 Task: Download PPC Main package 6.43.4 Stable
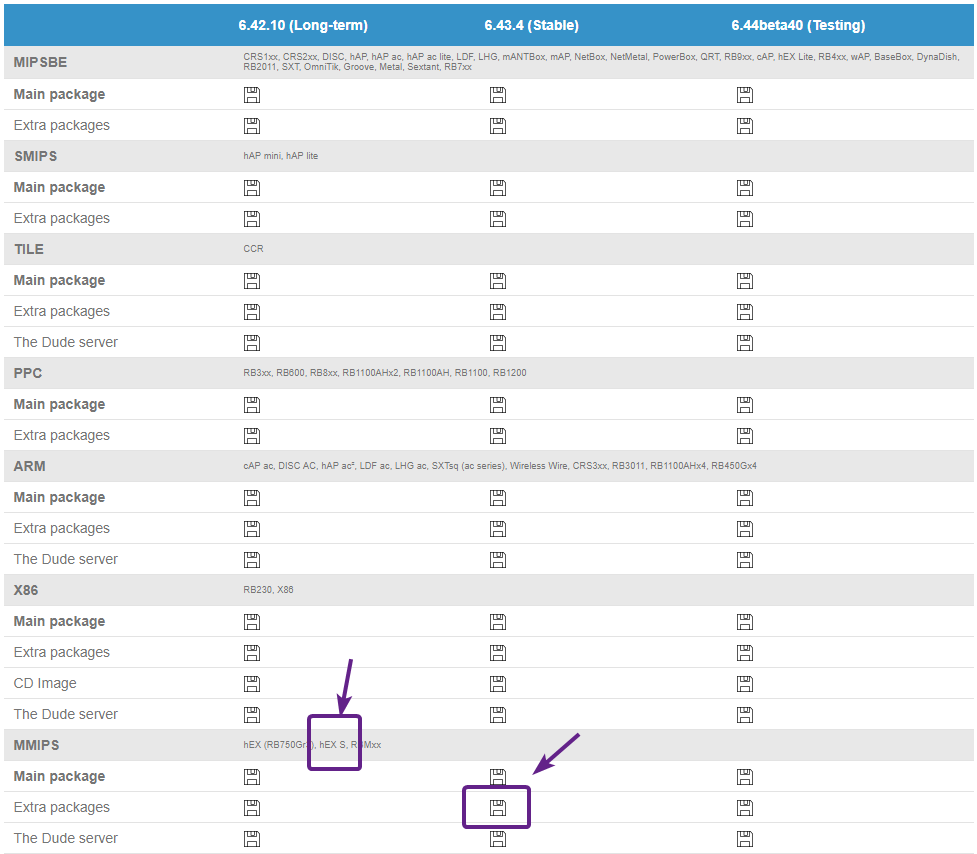click(x=498, y=405)
